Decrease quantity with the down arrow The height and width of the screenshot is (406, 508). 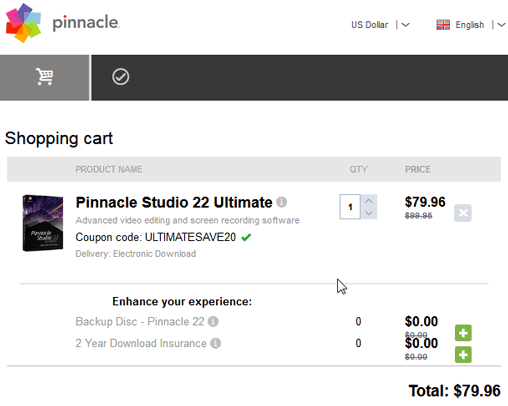369,213
